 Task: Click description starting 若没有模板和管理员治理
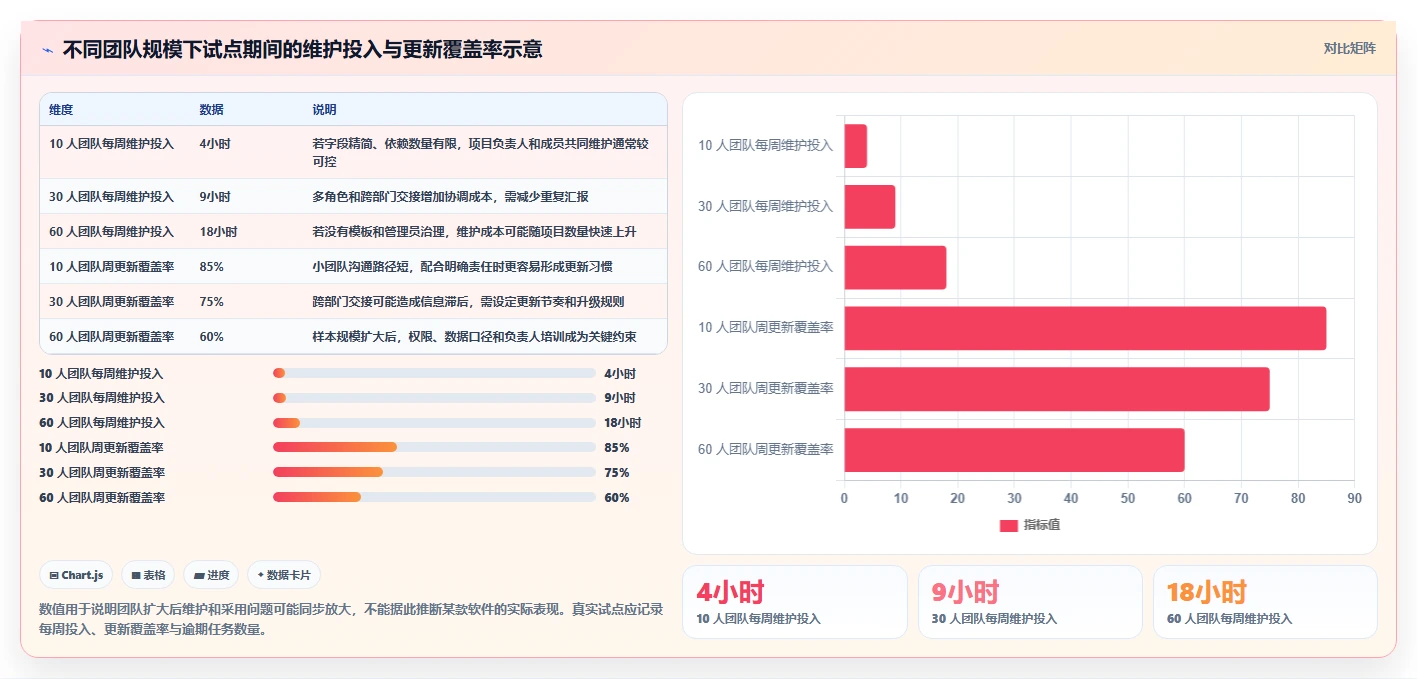pyautogui.click(x=474, y=232)
